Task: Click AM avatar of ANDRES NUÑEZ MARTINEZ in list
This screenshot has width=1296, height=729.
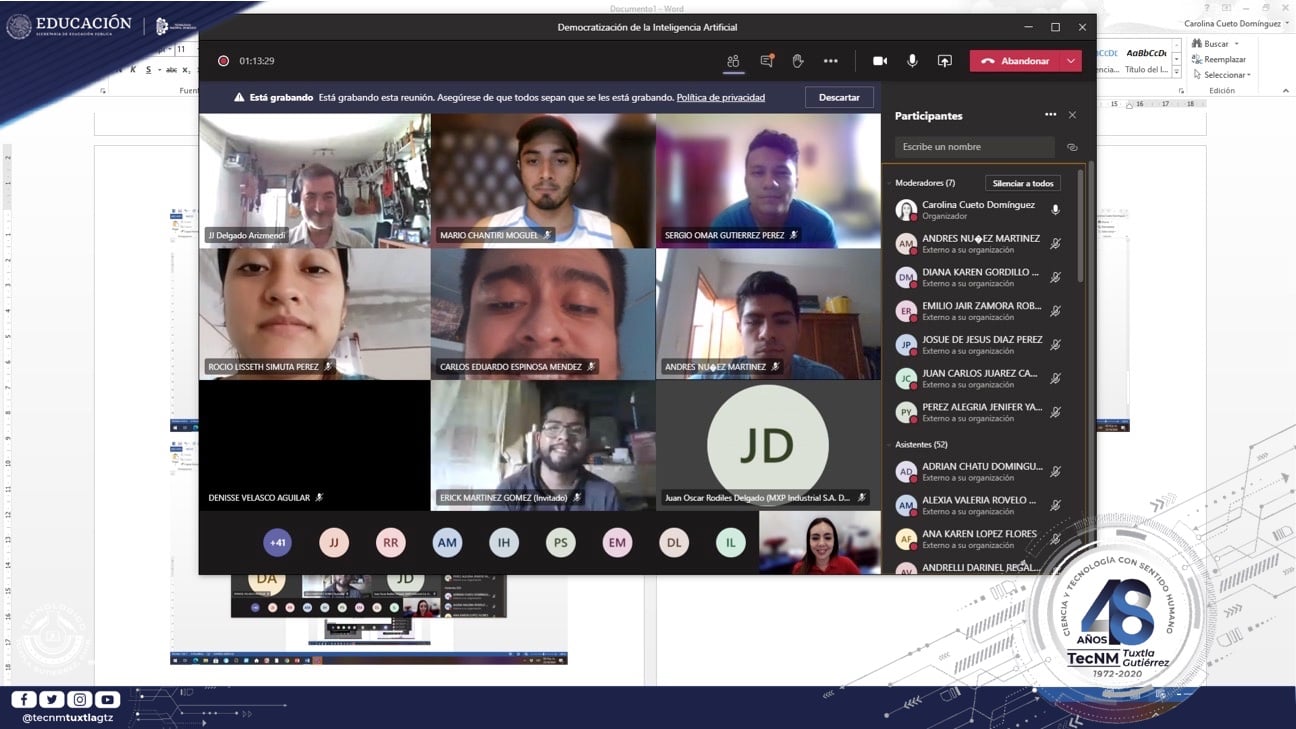Action: click(906, 244)
